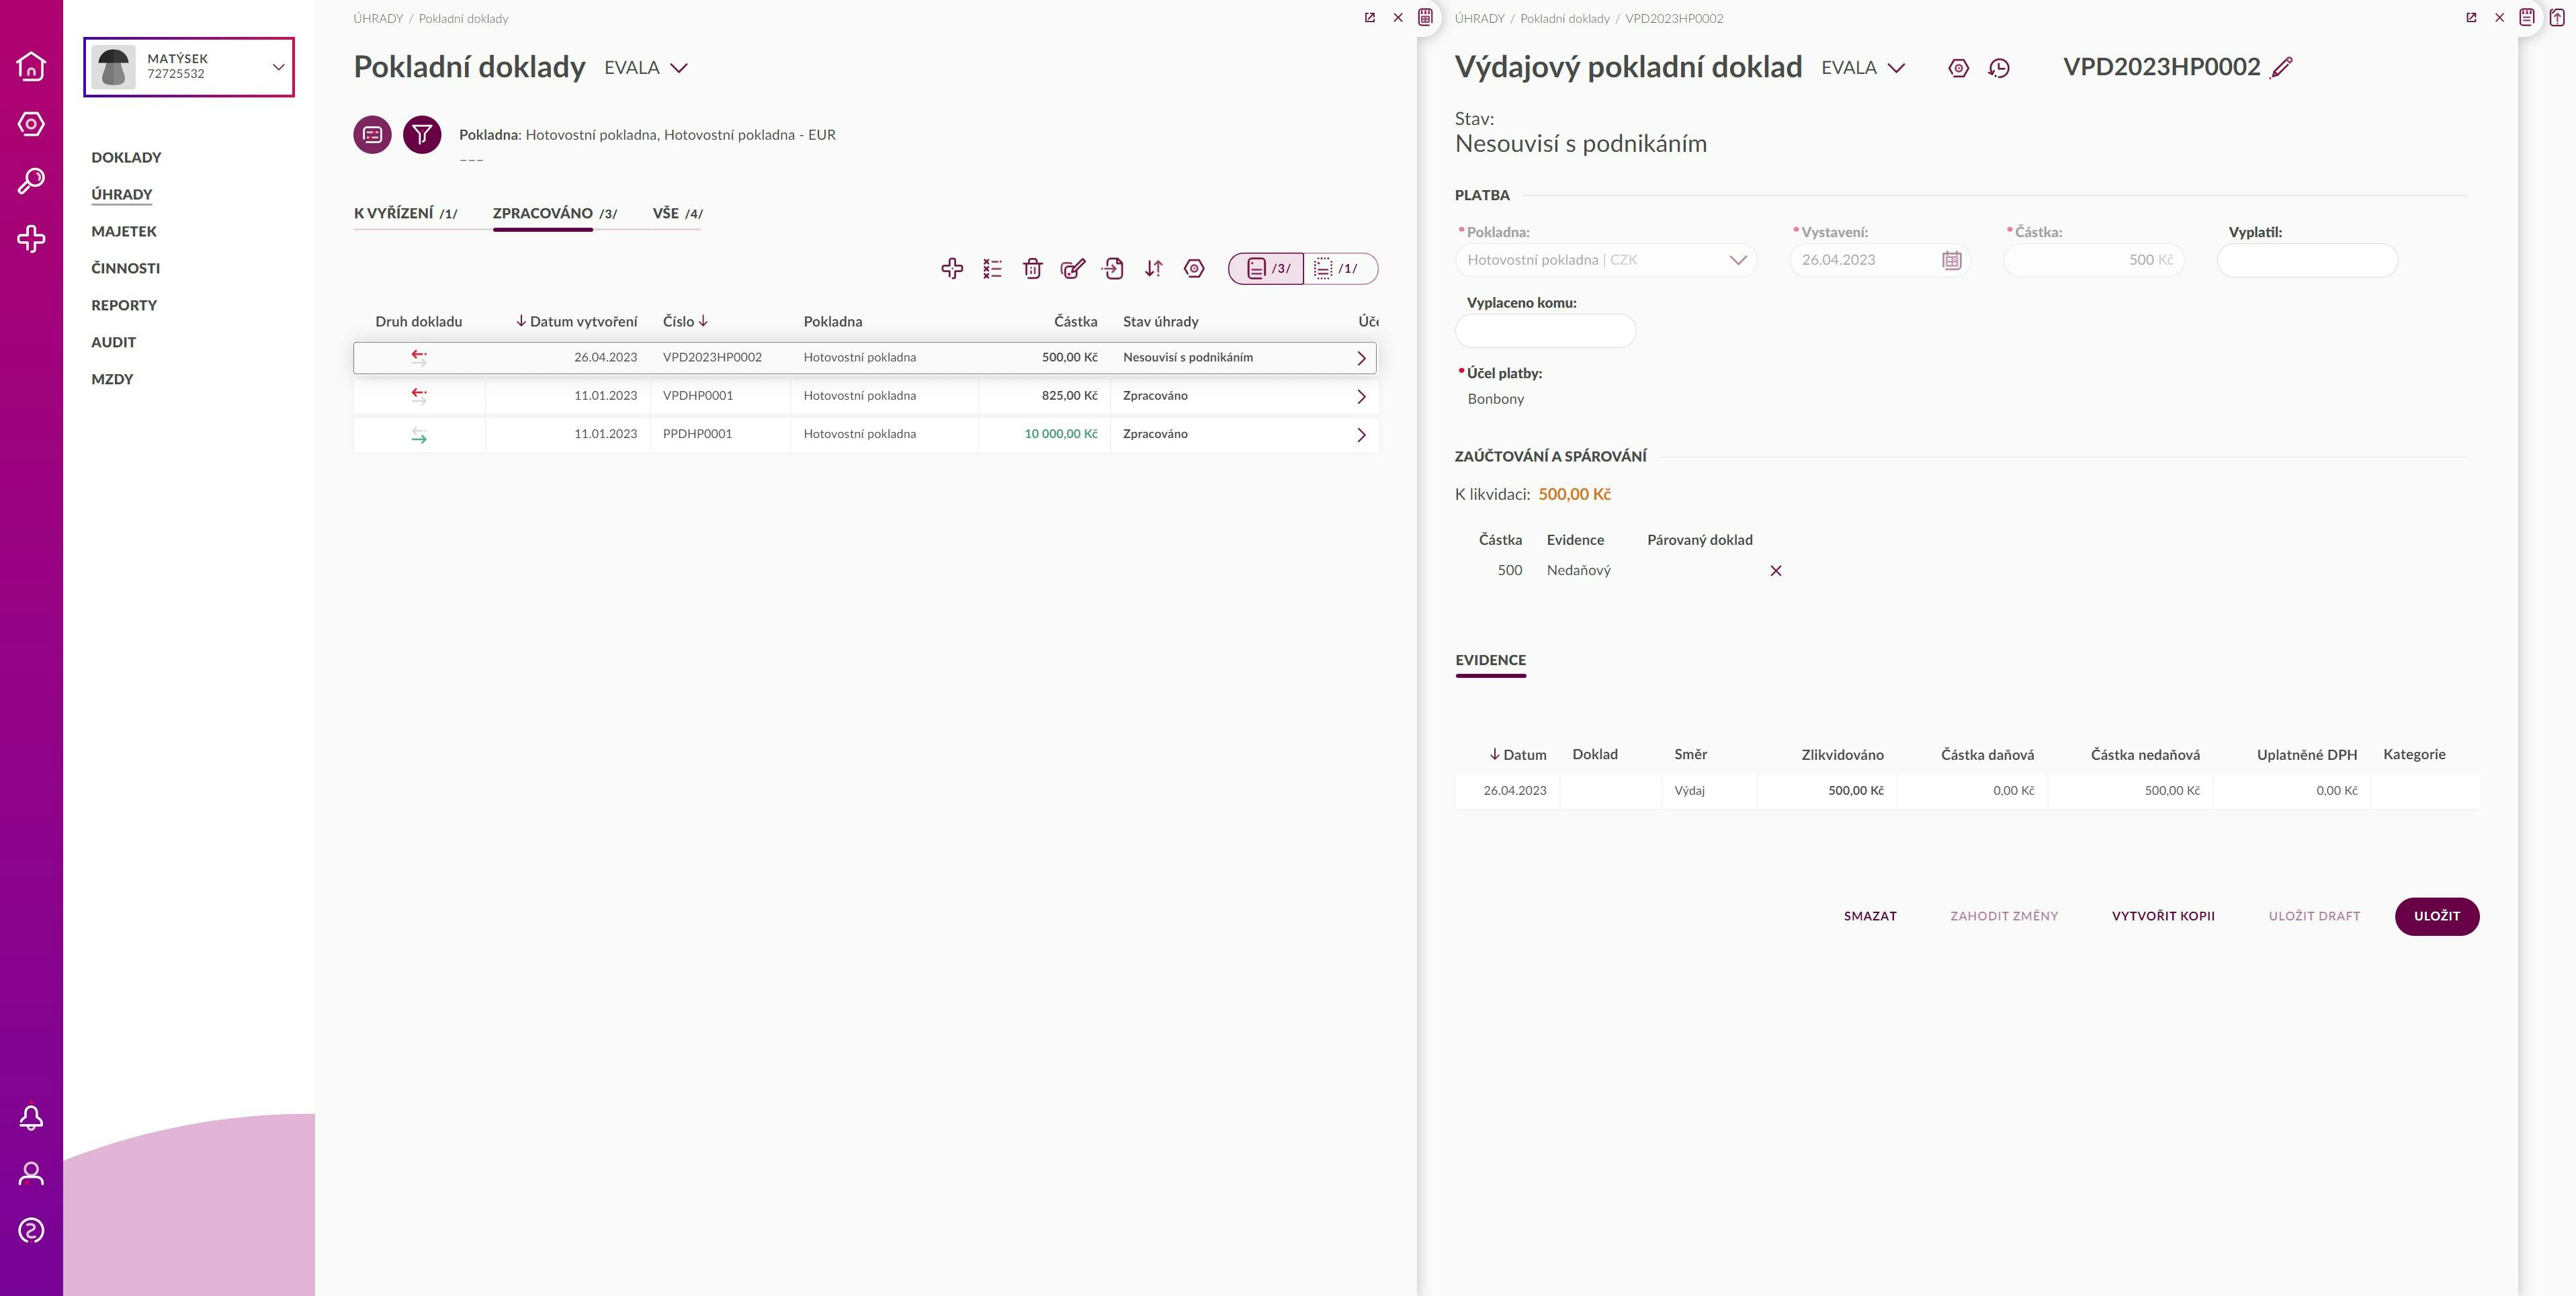
Task: Focus the Vyplatil input field
Action: 2307,260
